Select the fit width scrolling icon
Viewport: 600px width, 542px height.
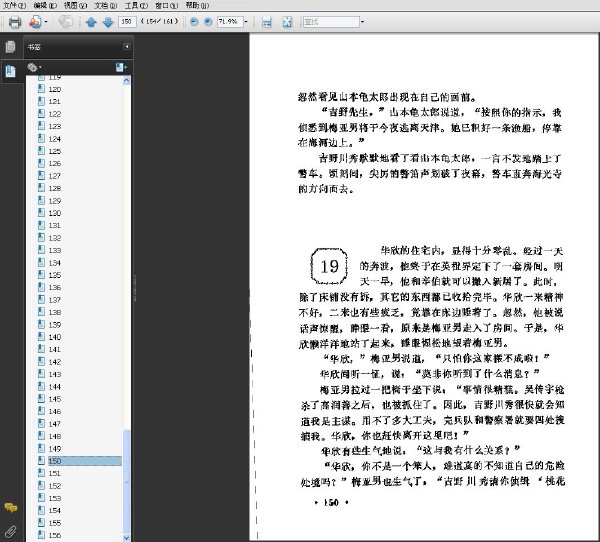coord(267,22)
